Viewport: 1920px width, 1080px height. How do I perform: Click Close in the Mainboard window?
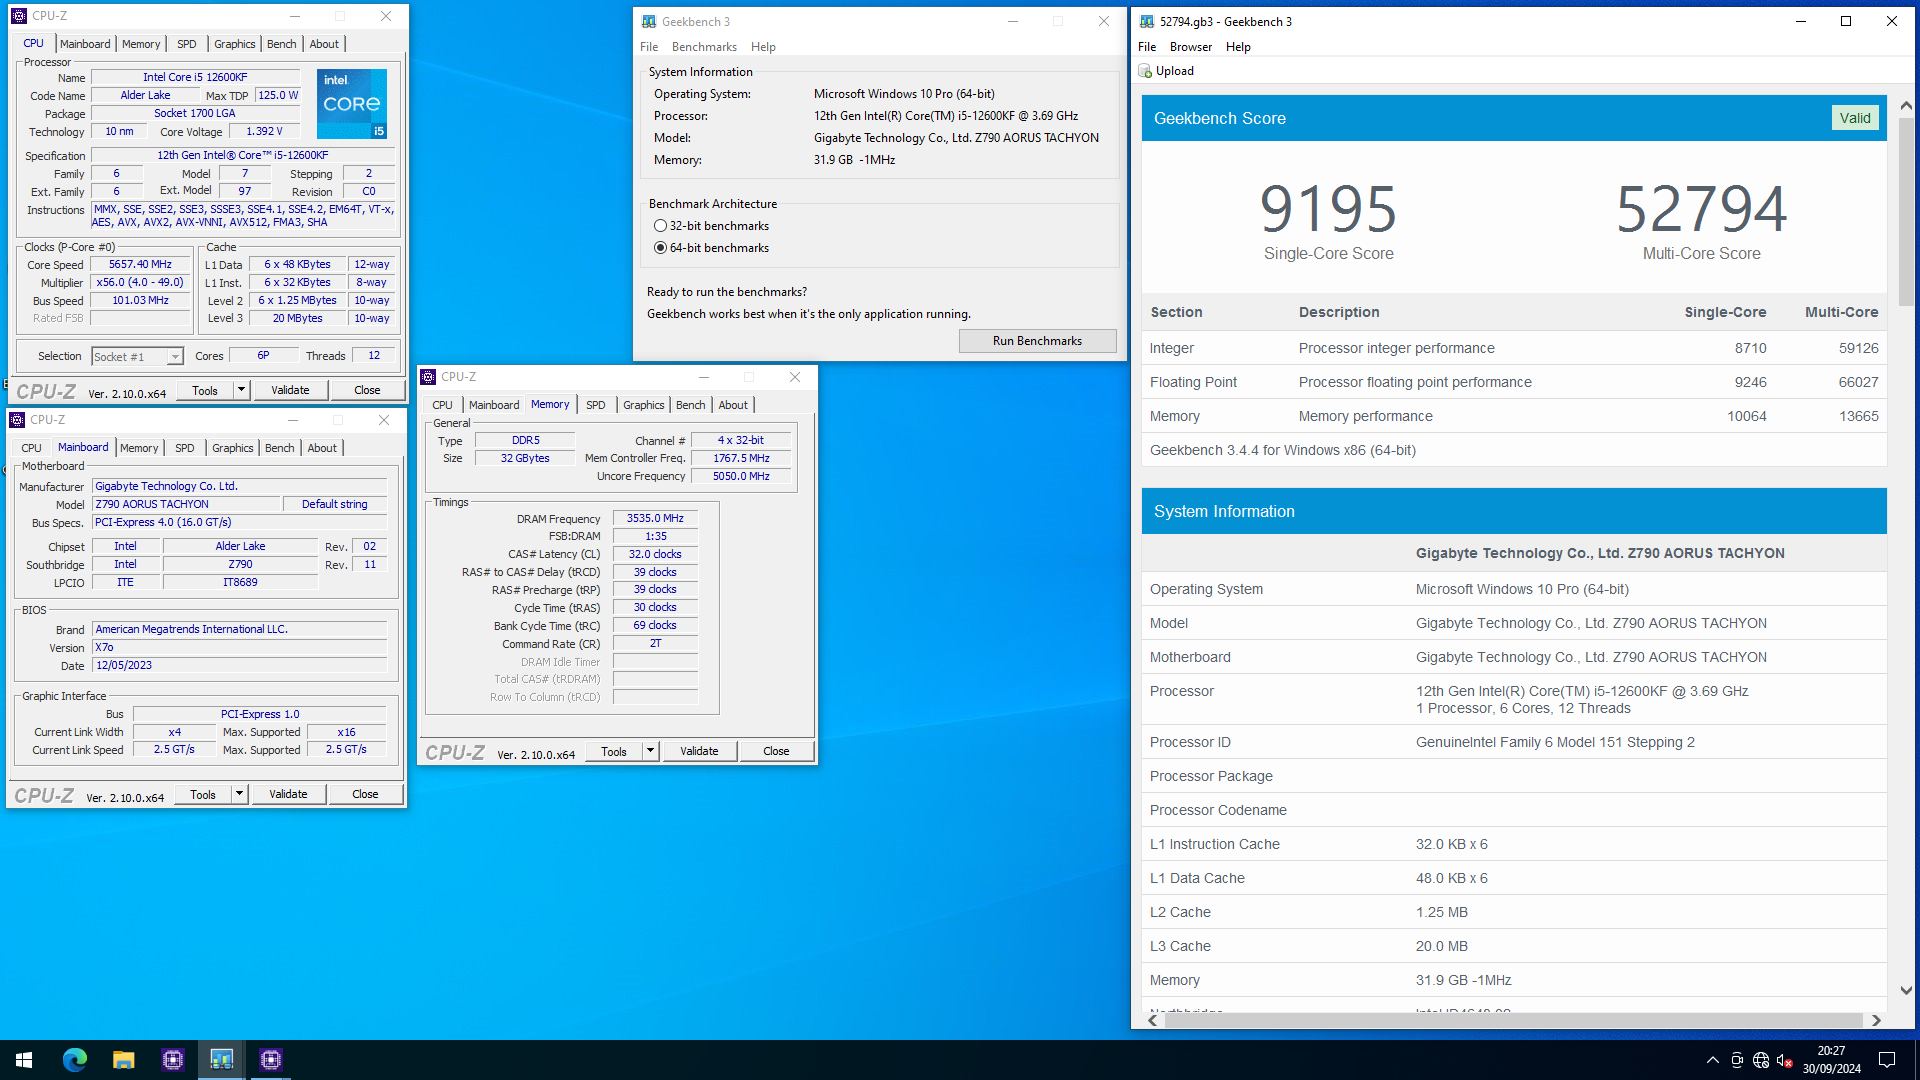365,794
